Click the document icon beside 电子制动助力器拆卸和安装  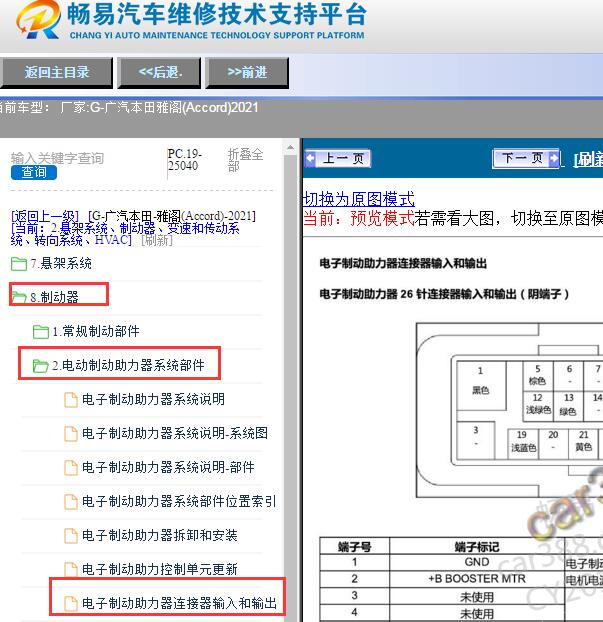(x=71, y=536)
